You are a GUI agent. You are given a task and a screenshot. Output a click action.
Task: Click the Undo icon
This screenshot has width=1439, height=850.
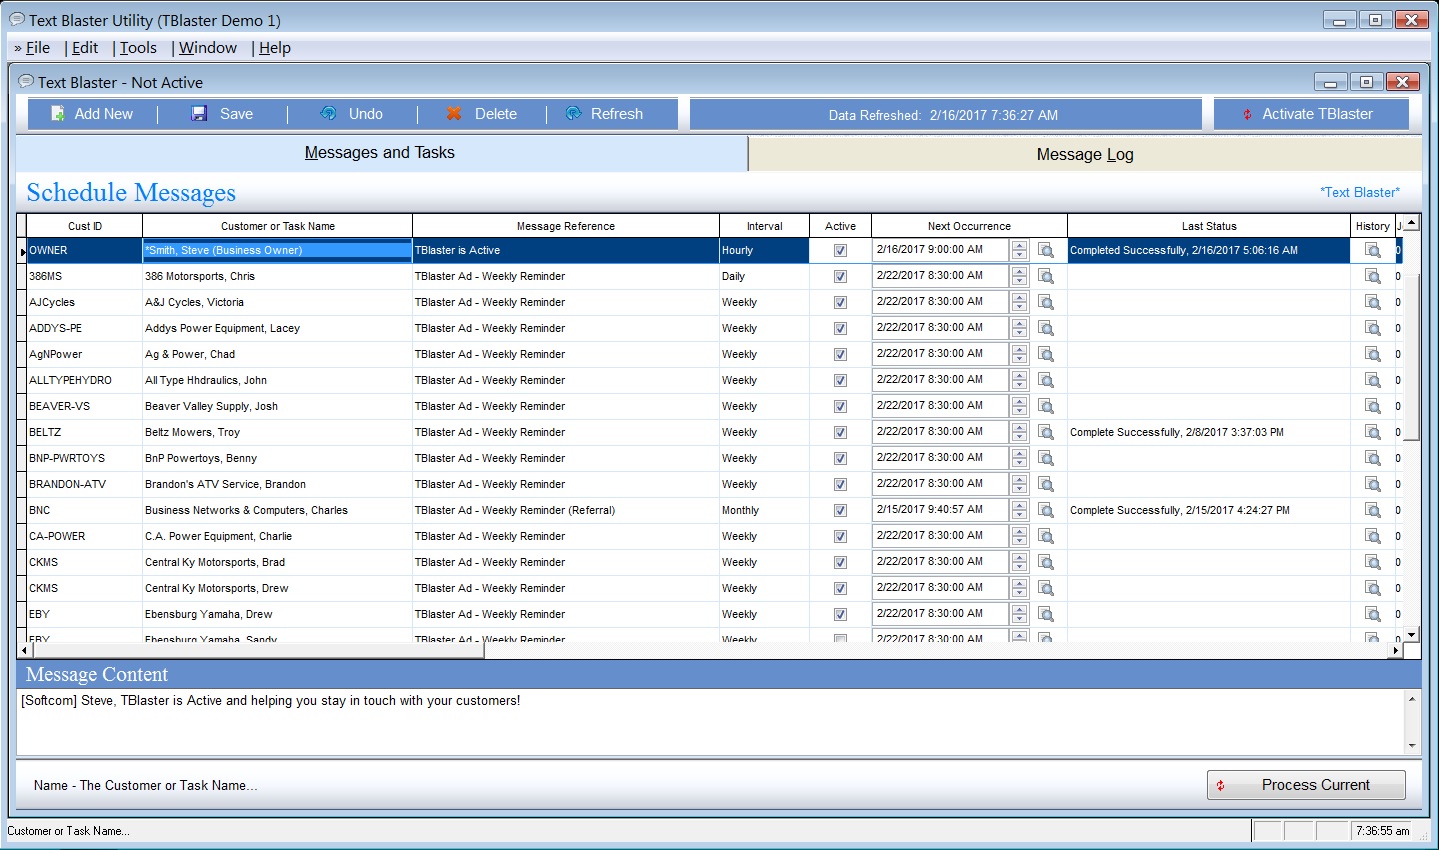330,113
